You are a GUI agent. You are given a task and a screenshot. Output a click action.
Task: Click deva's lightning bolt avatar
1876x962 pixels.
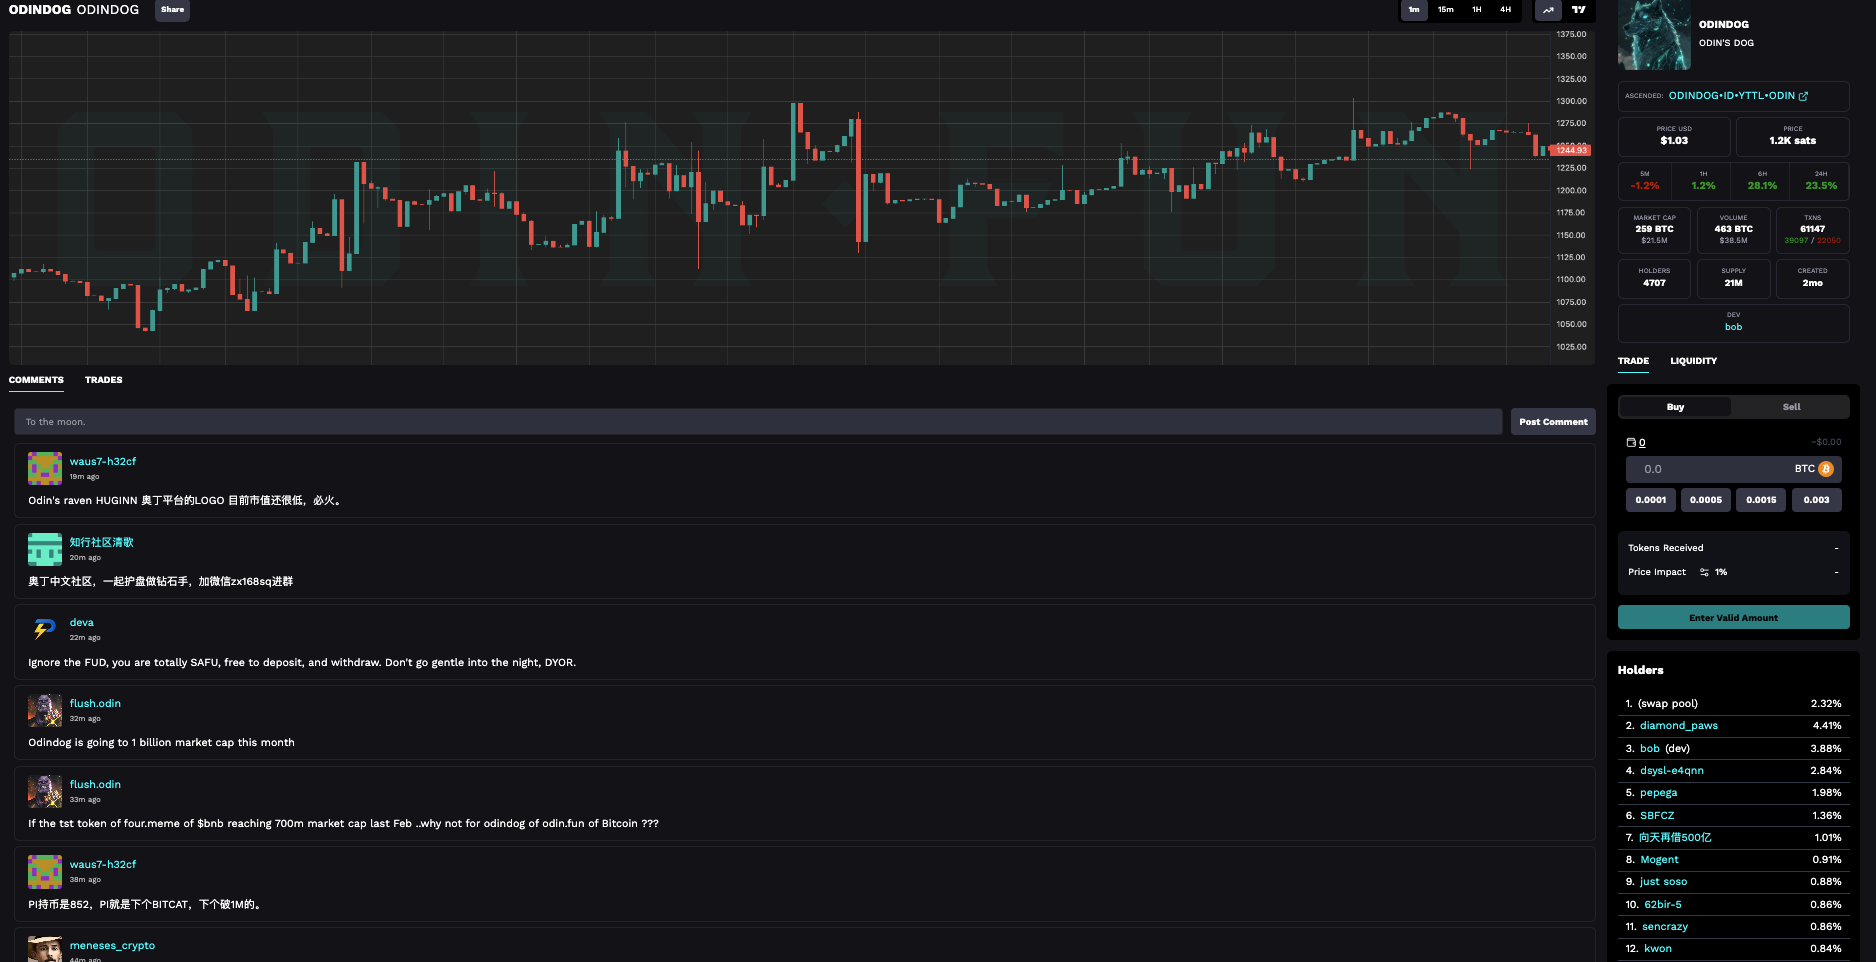tap(44, 629)
